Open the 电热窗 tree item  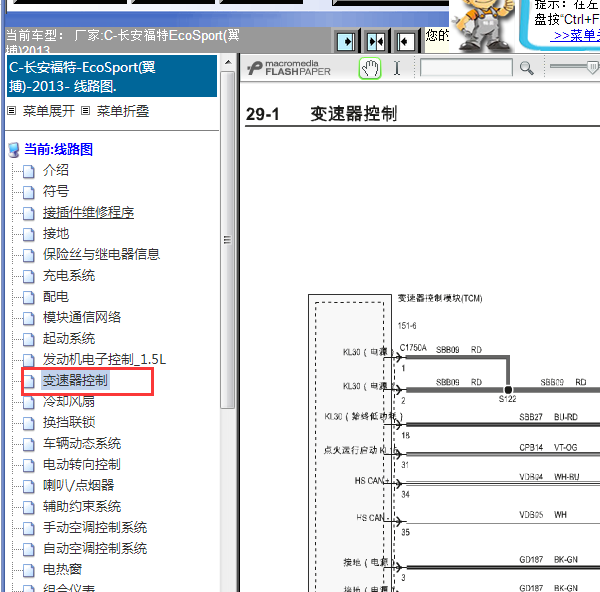pos(62,569)
